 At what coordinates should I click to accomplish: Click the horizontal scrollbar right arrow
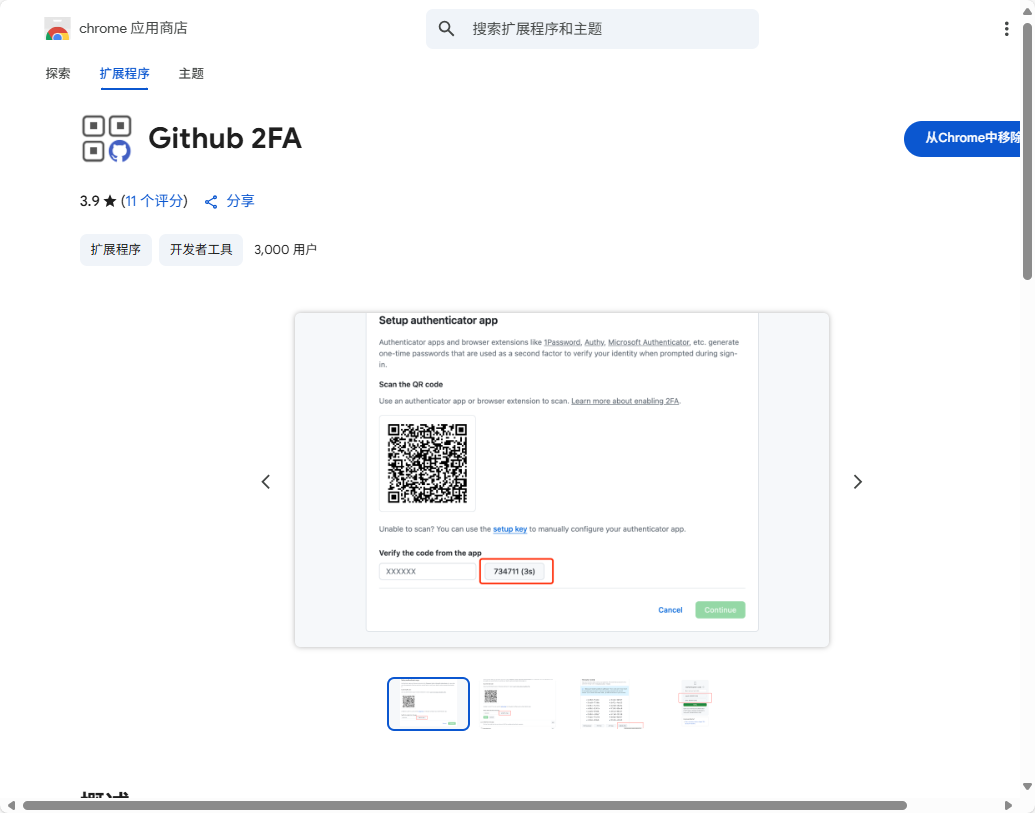tap(1008, 805)
